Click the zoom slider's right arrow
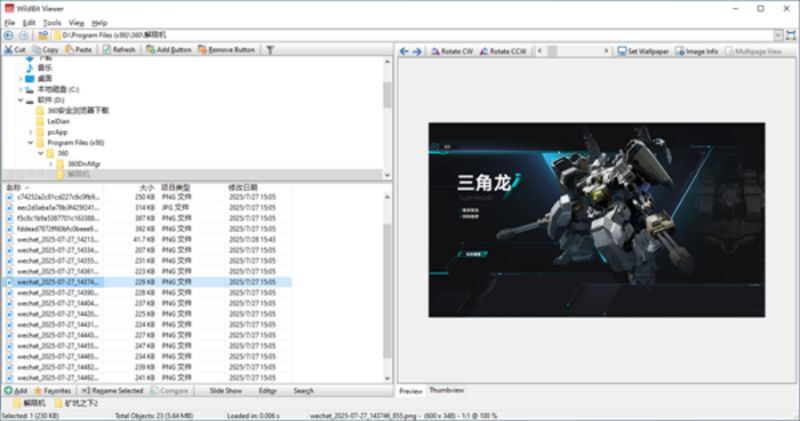This screenshot has height=421, width=800. coord(606,51)
